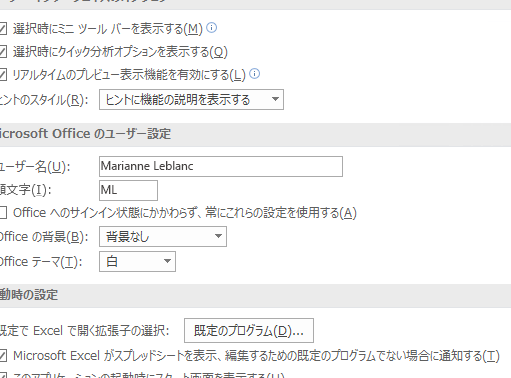
Task: Toggle リアルタイムのプレビュー表示機能を有効にする checkbox
Action: pos(3,75)
